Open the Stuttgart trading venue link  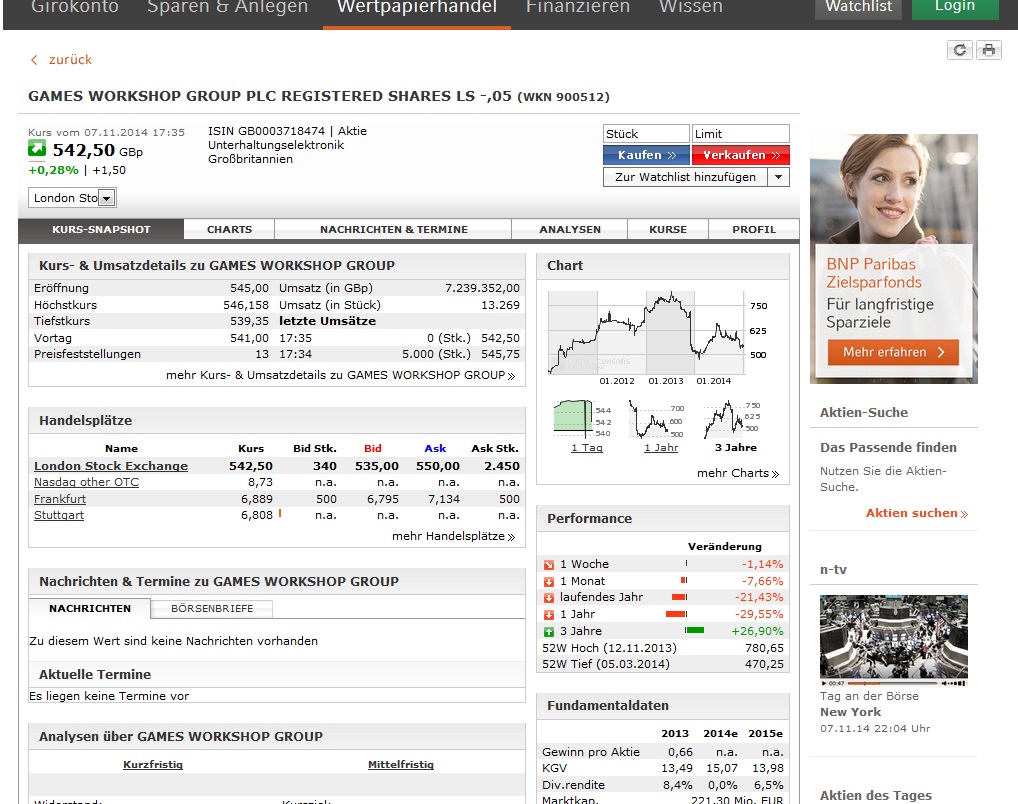pos(59,515)
